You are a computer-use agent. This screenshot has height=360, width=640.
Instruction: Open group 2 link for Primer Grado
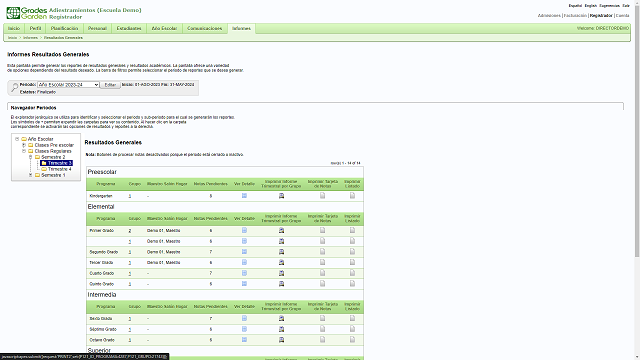click(x=130, y=231)
